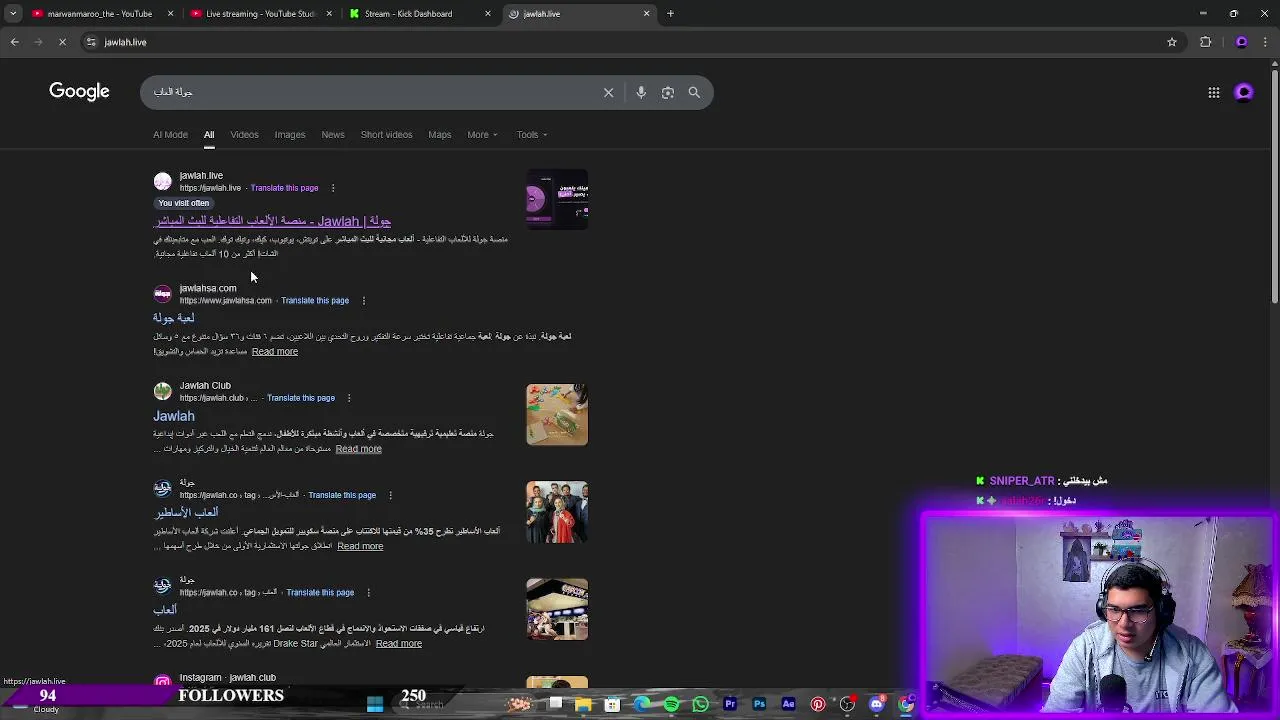
Task: Open the jawlah.live result thumbnail image
Action: 557,199
